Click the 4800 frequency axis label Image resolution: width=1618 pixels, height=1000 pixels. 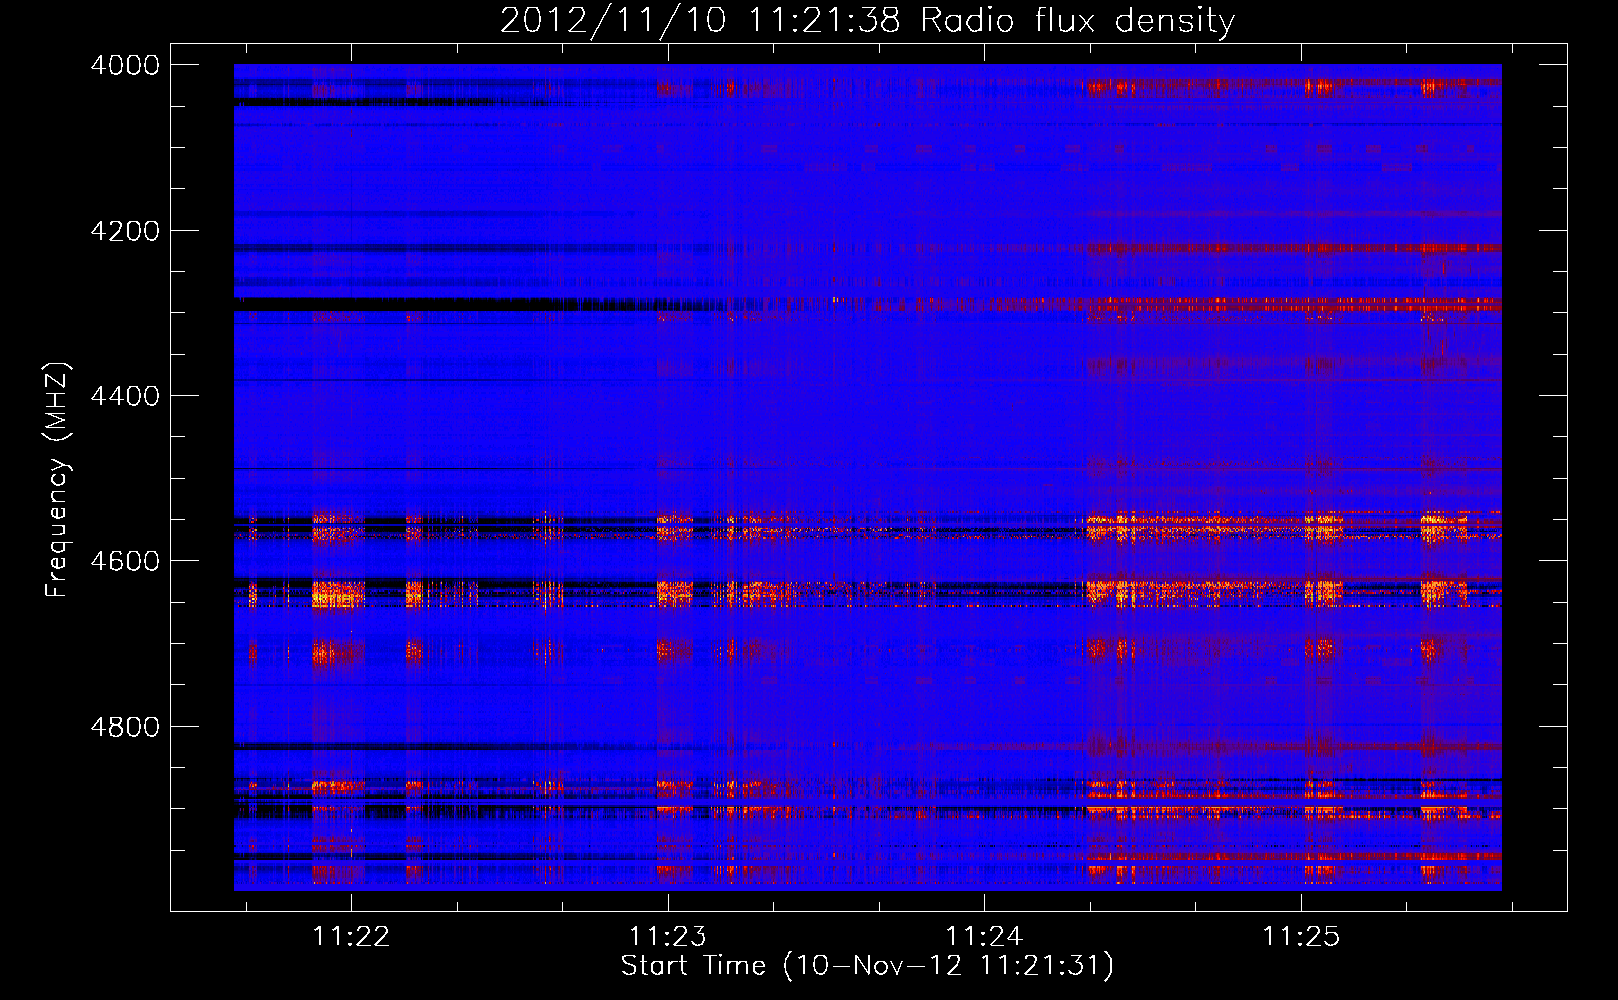click(x=125, y=727)
